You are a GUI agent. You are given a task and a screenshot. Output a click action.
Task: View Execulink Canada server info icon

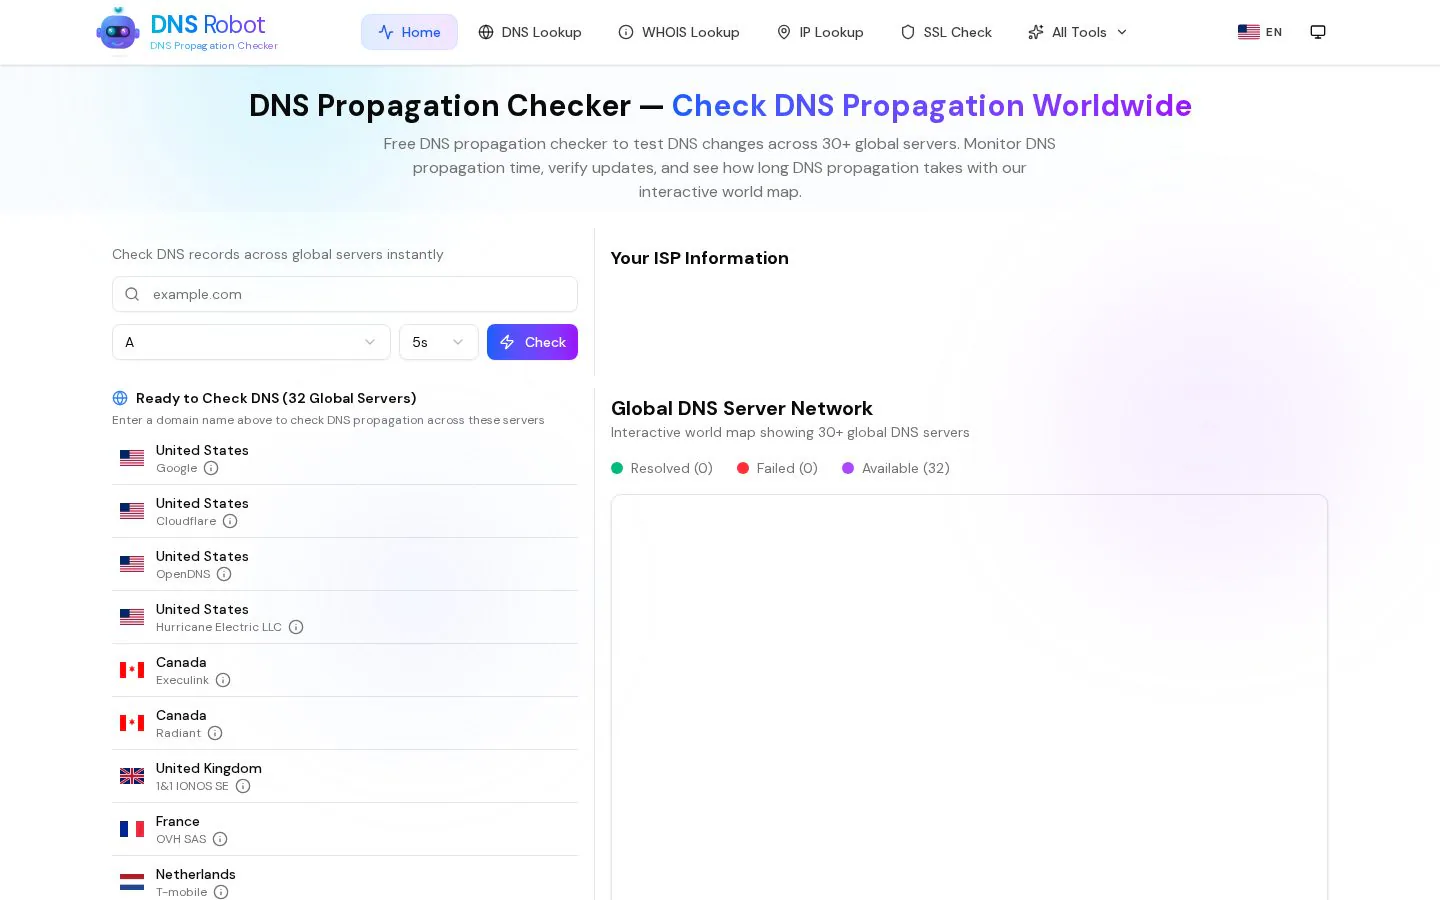pyautogui.click(x=223, y=680)
